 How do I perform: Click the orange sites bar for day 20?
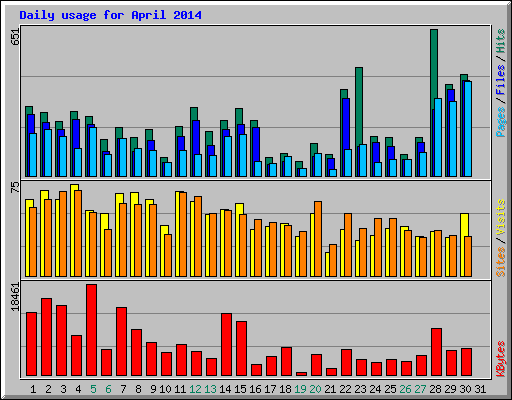coord(318,239)
